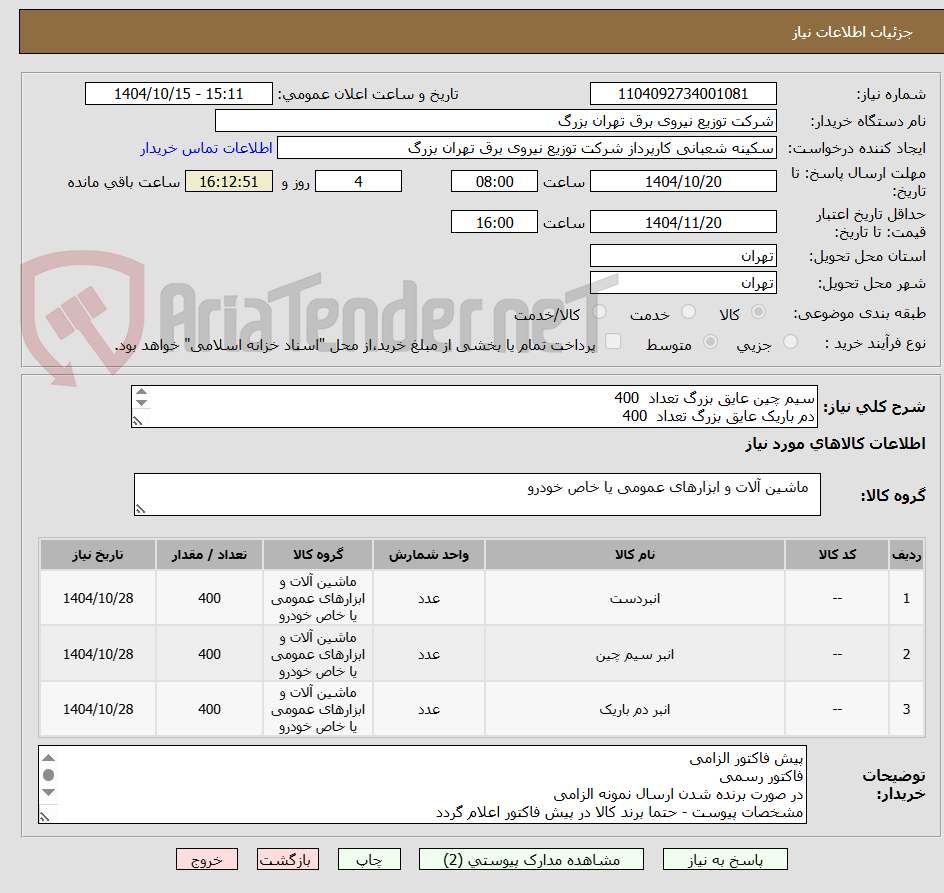Click the کد کالا column header
944x893 pixels.
(837, 555)
